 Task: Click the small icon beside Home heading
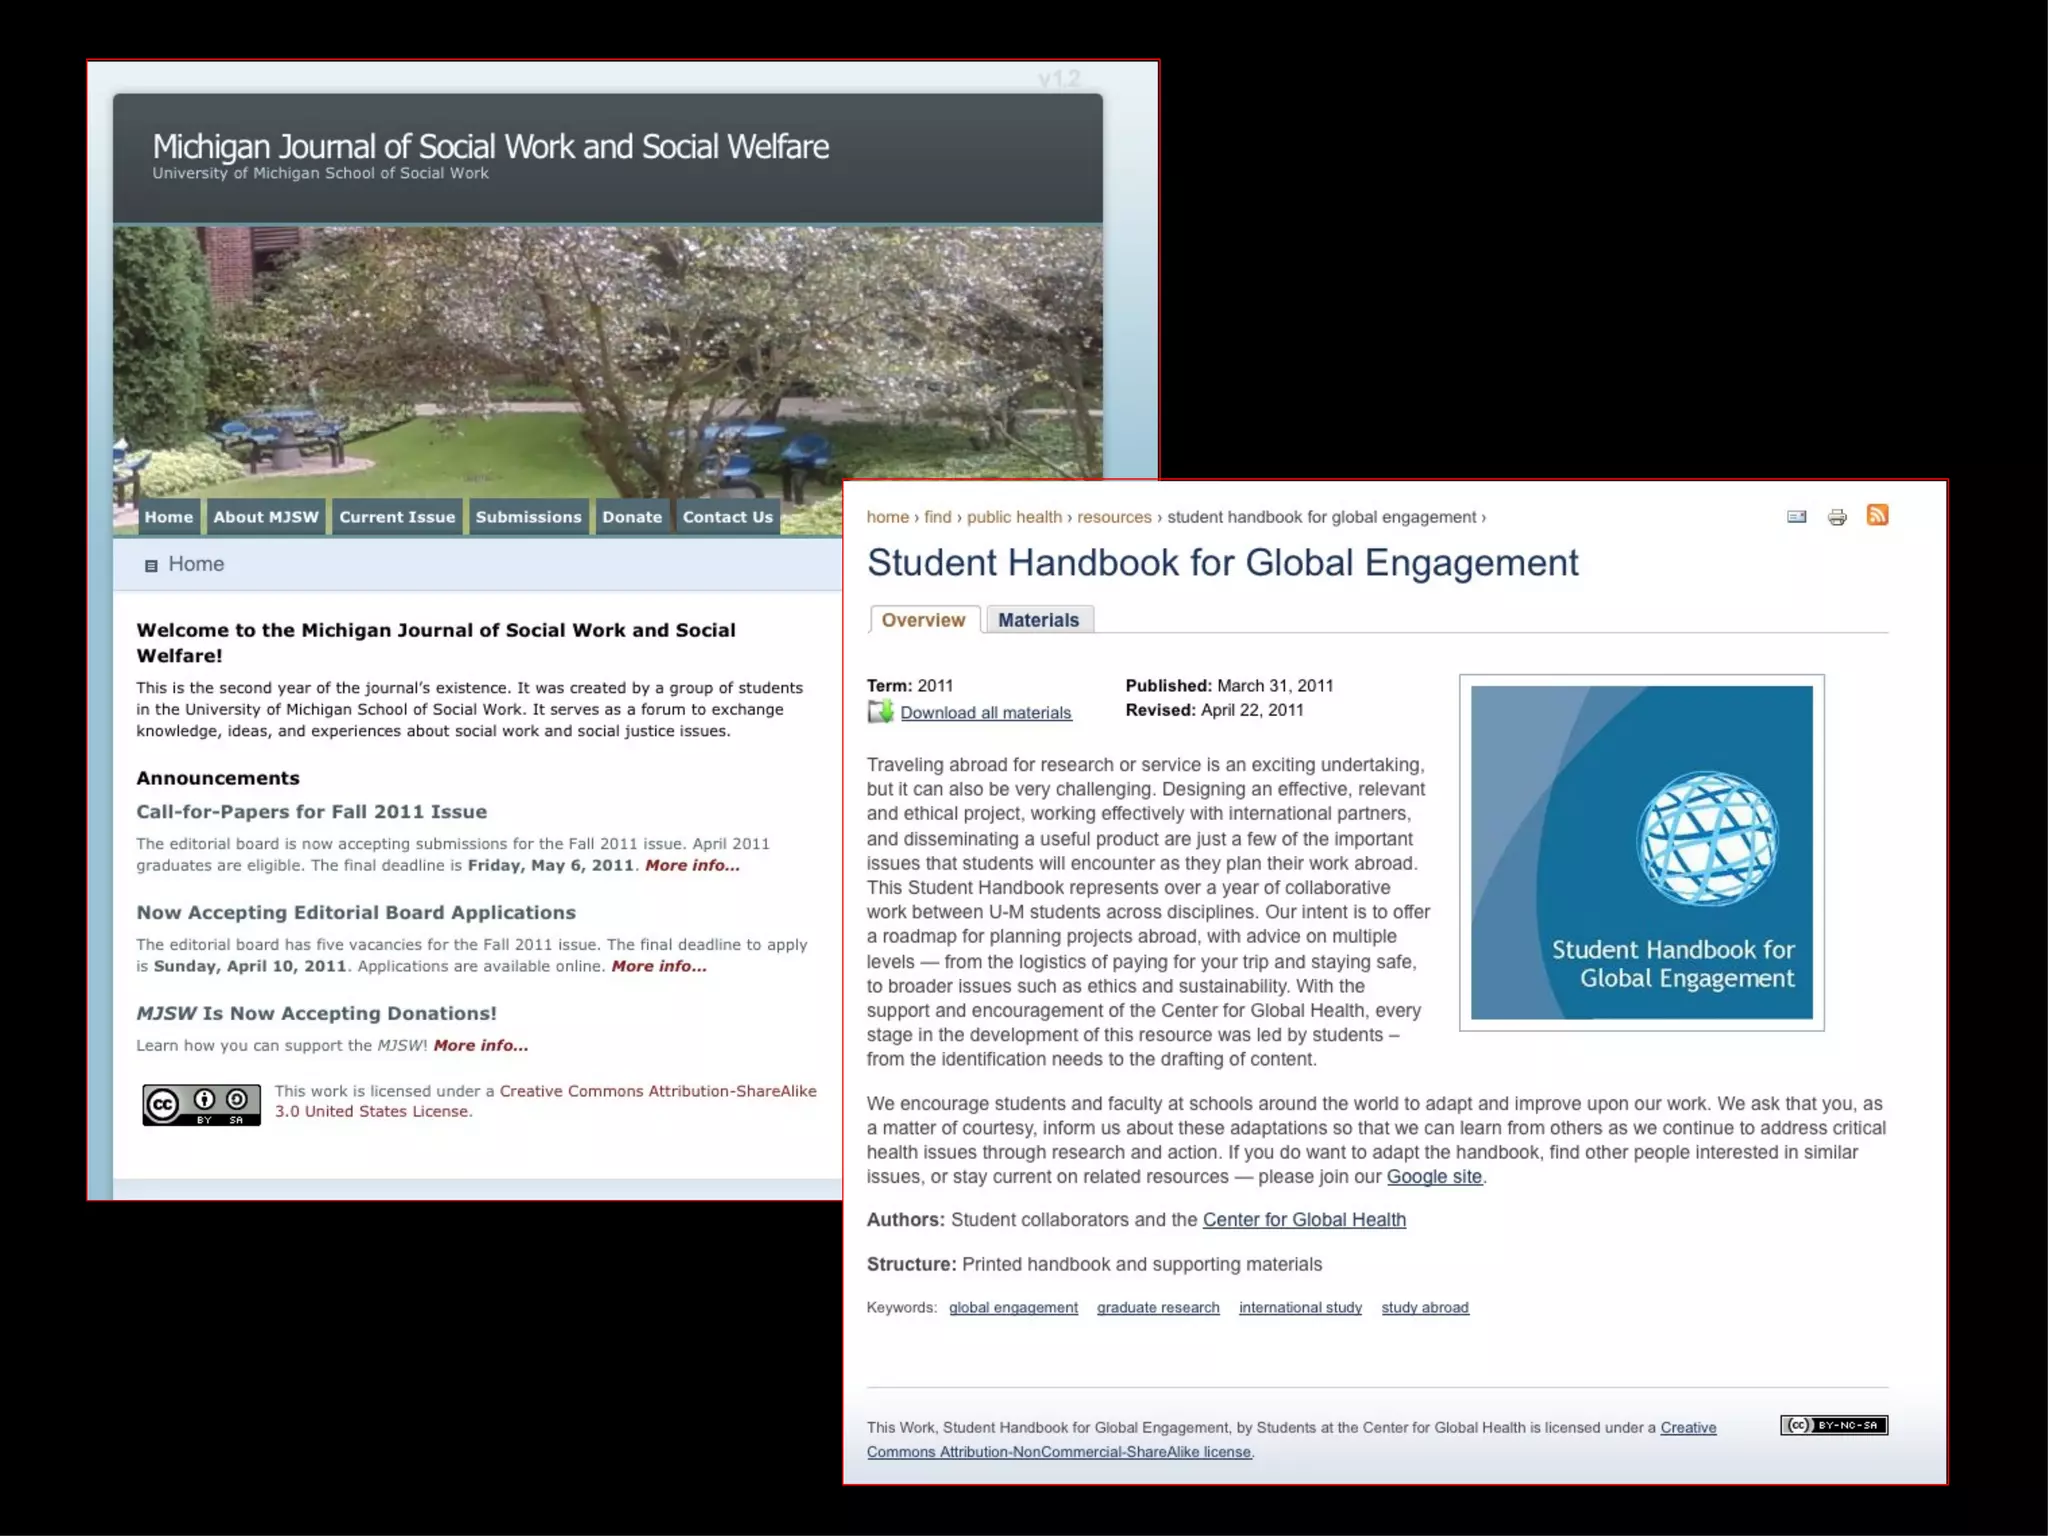point(151,566)
